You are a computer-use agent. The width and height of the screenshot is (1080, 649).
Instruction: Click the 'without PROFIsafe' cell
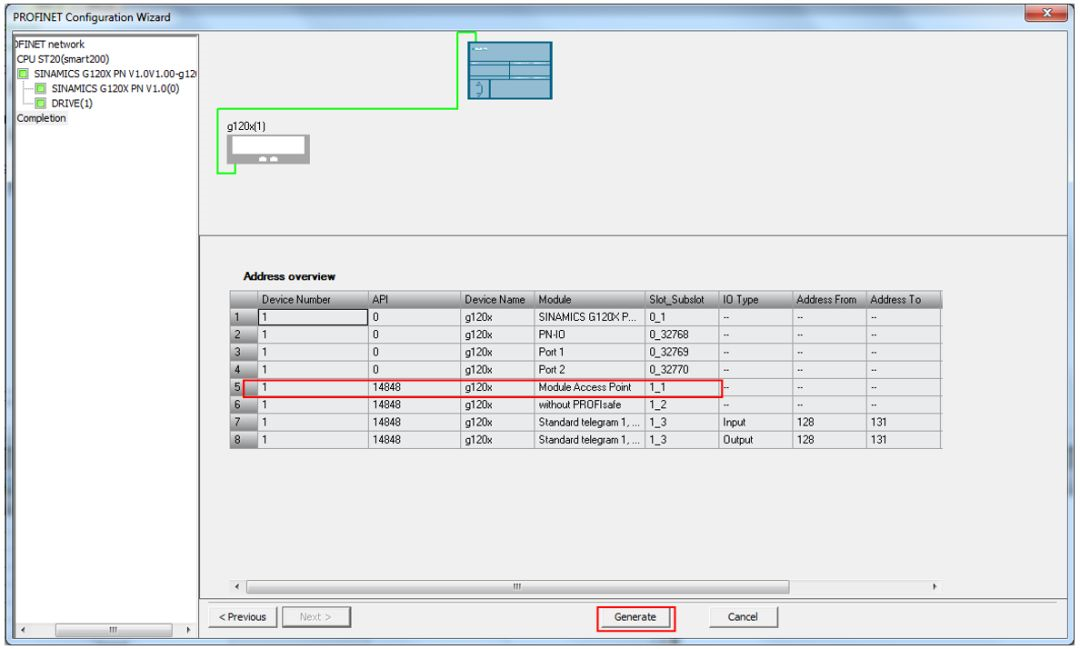[590, 405]
